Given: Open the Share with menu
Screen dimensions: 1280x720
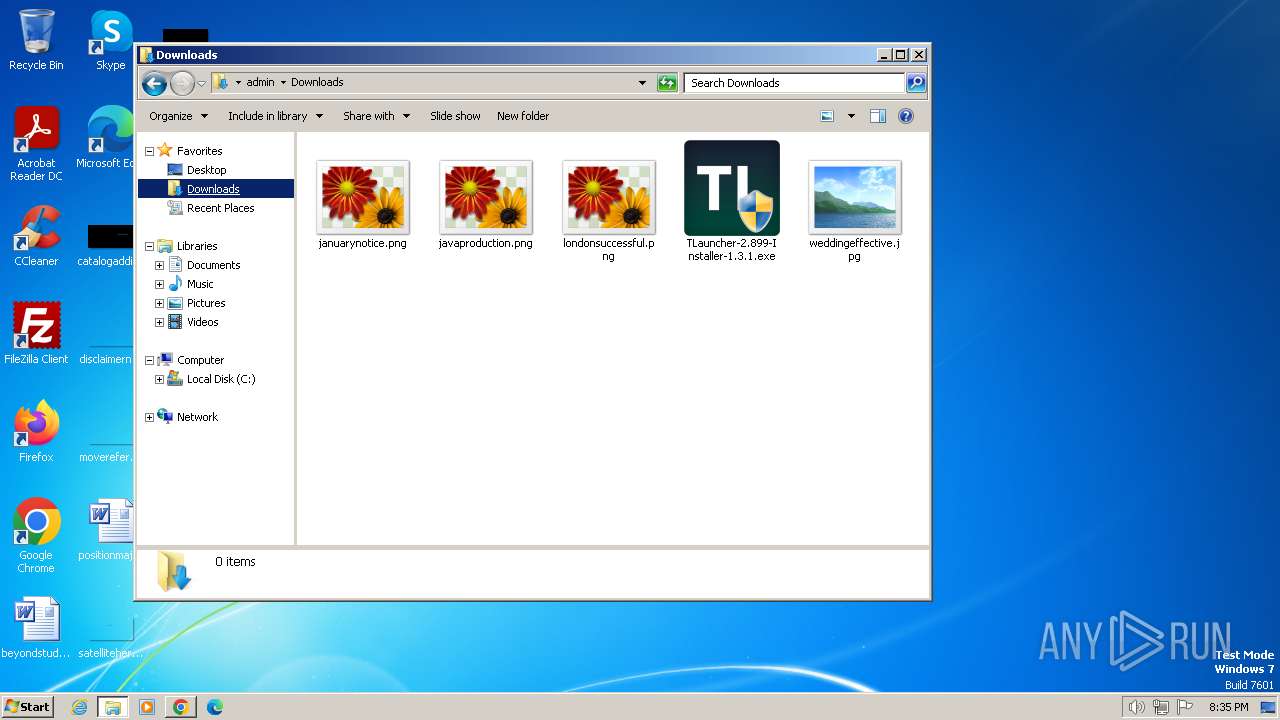Looking at the screenshot, I should point(376,116).
